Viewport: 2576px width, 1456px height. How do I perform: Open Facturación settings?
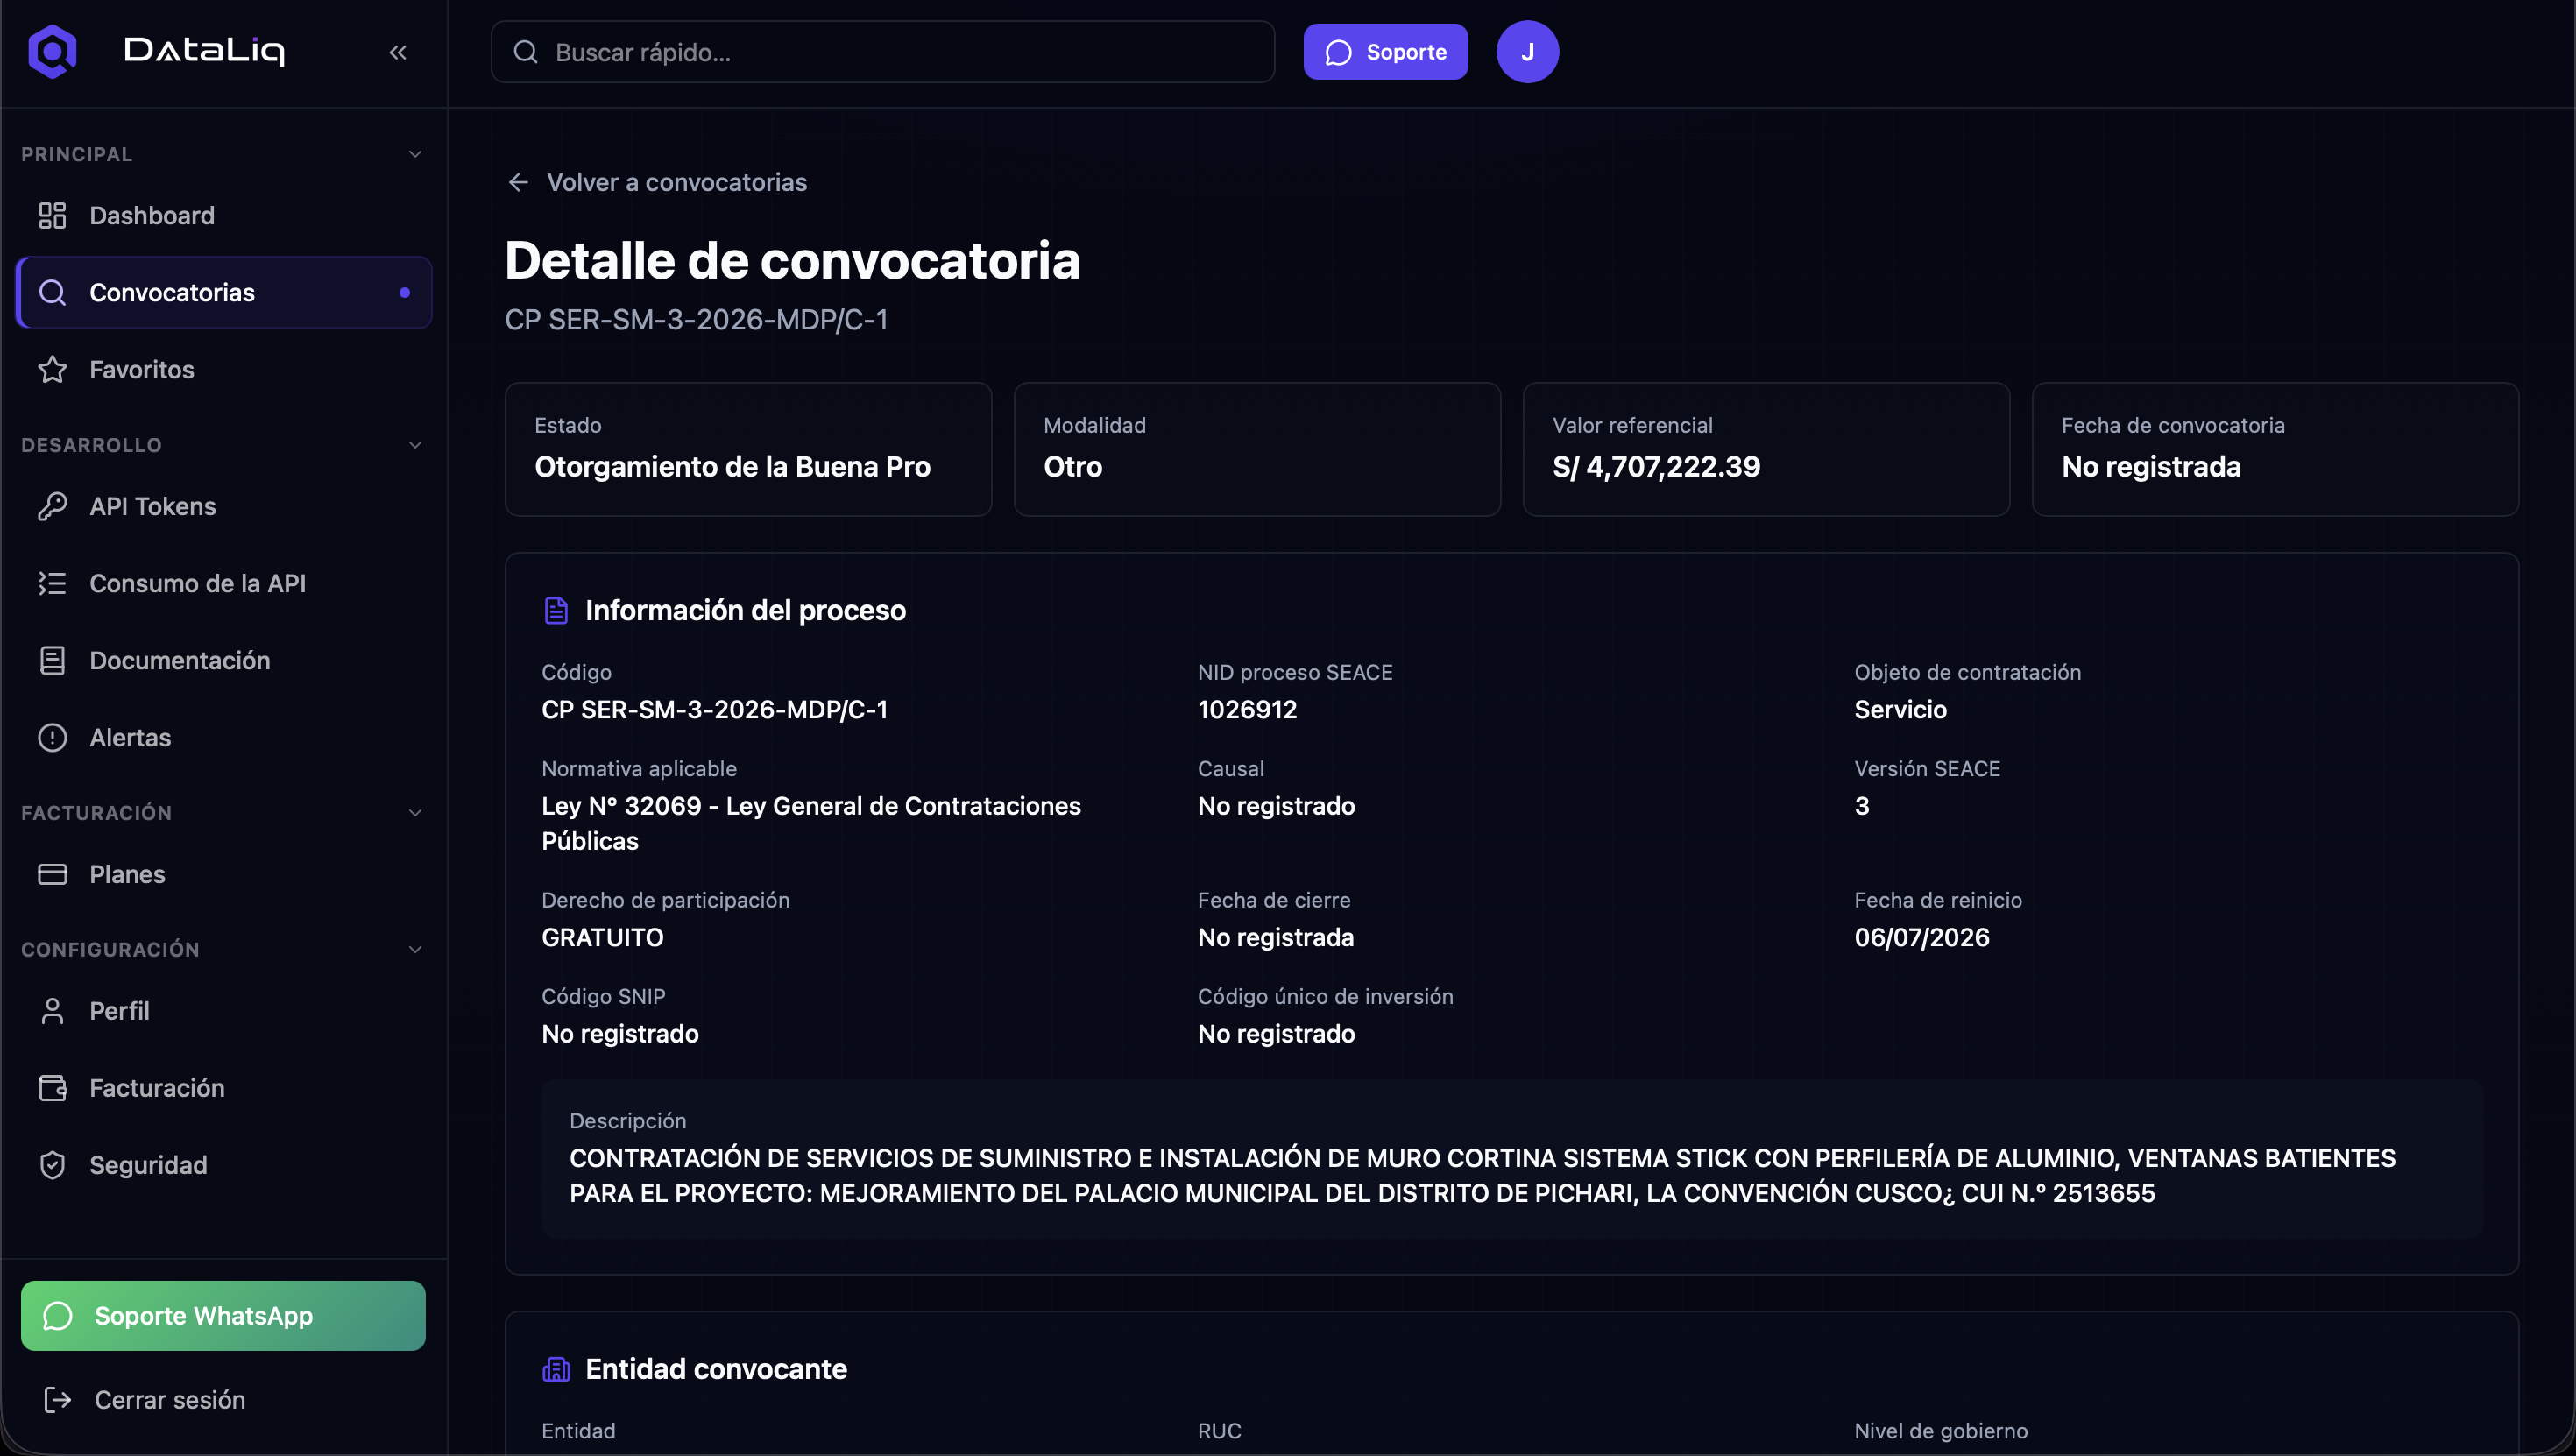pos(224,1088)
